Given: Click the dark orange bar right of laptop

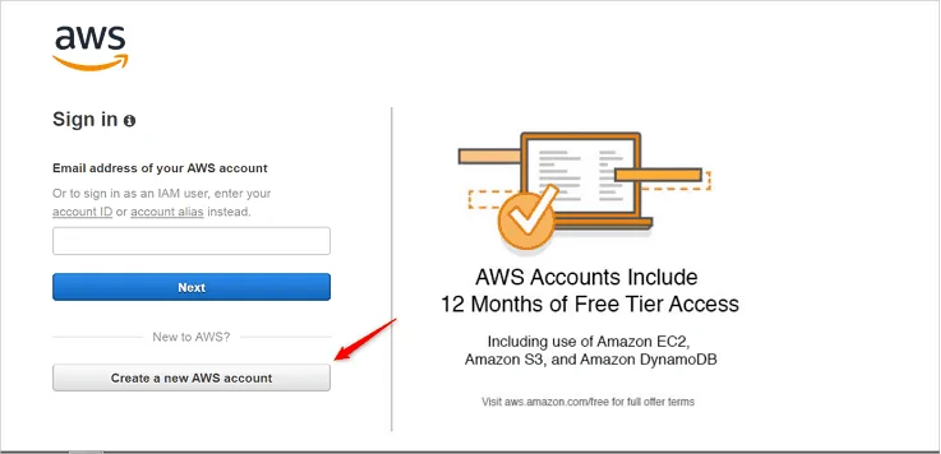Looking at the screenshot, I should coord(658,175).
